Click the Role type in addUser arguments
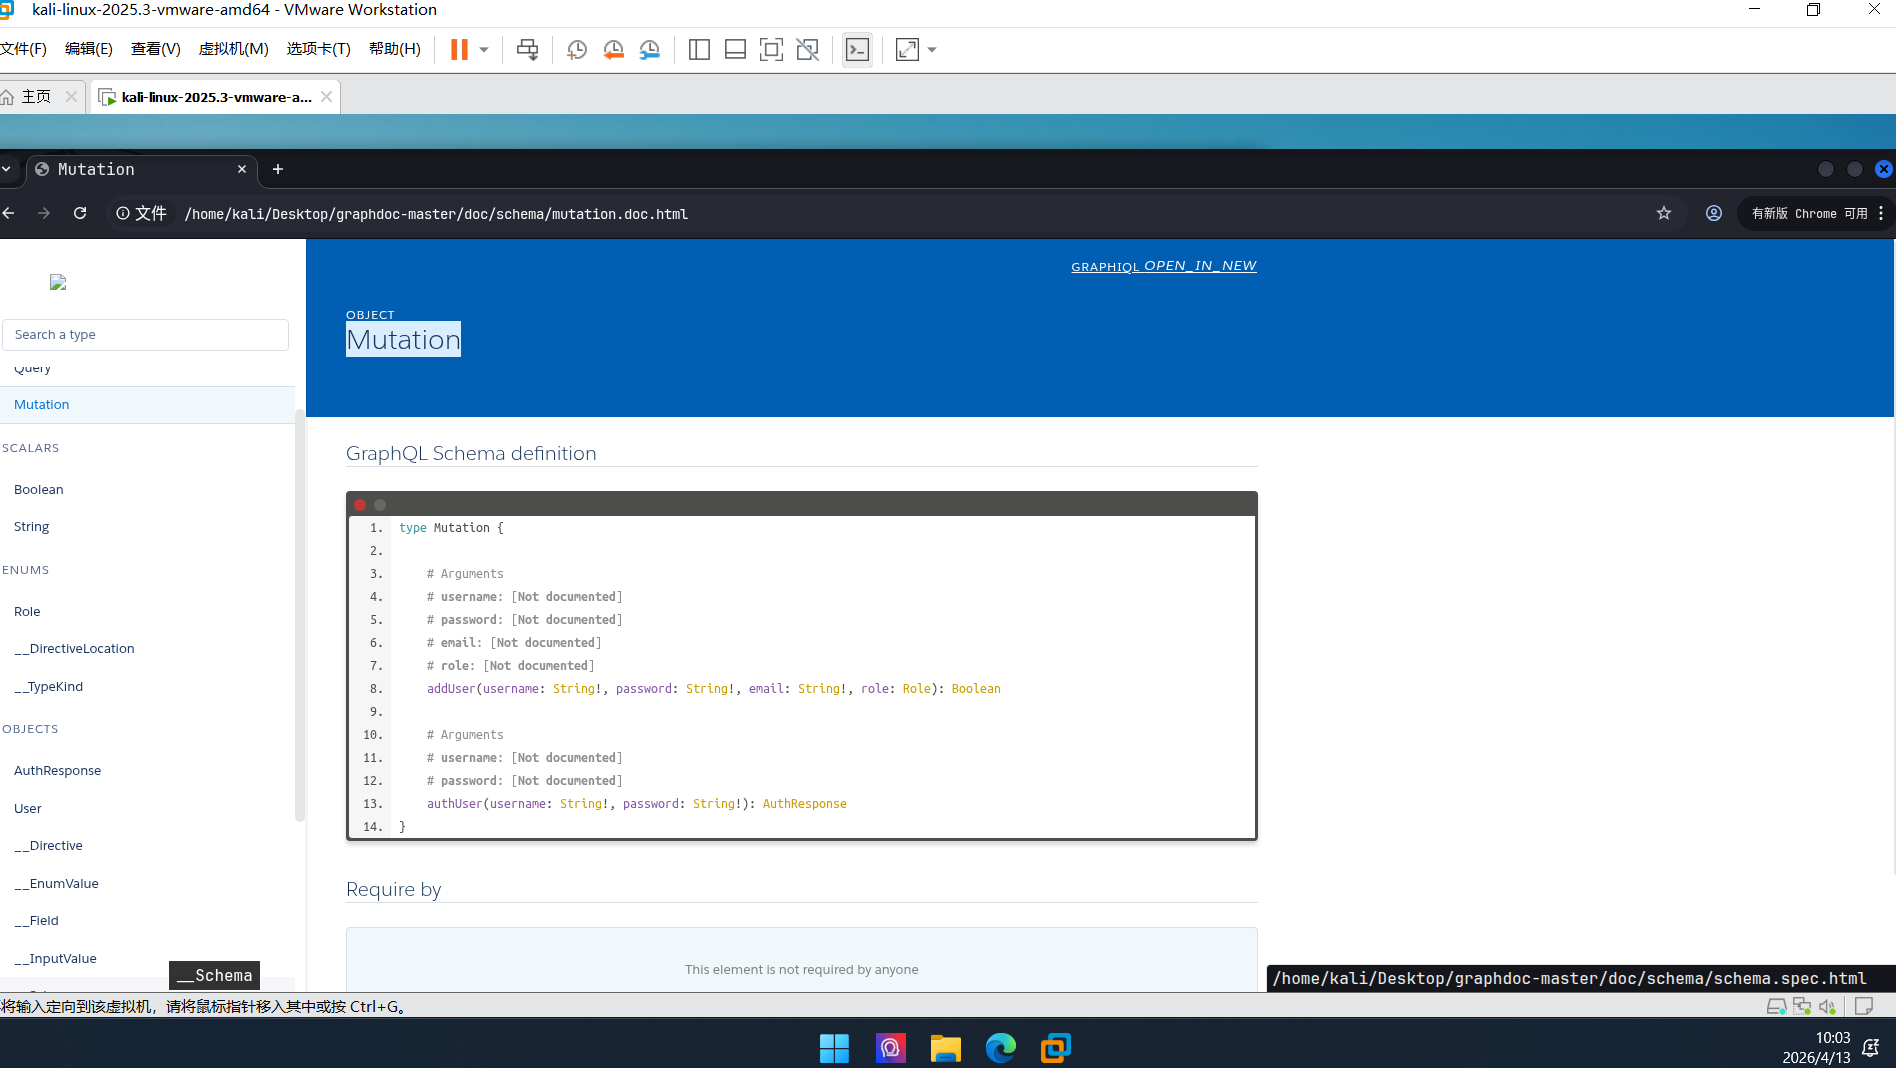This screenshot has height=1068, width=1896. click(x=916, y=689)
